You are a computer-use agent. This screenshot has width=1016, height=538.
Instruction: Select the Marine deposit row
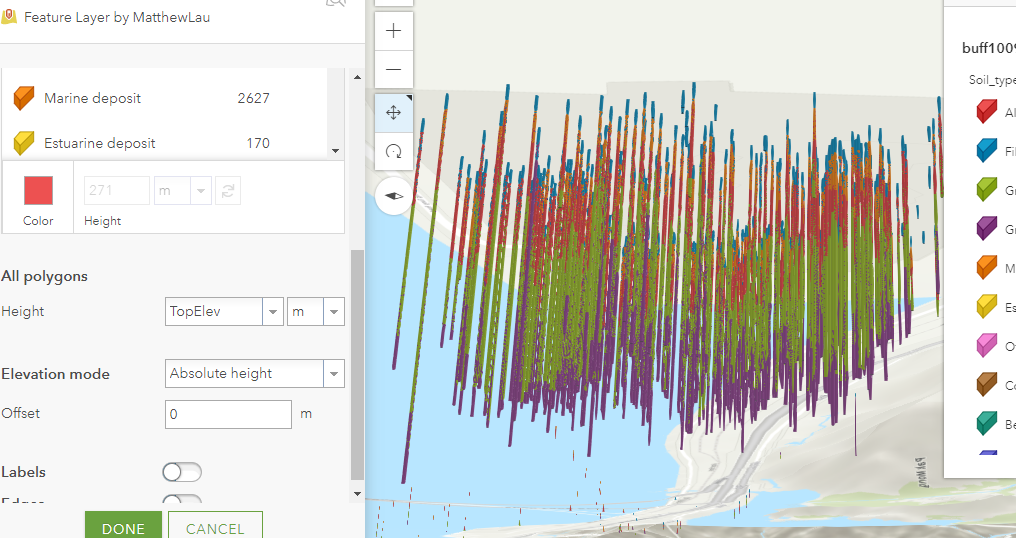click(165, 99)
